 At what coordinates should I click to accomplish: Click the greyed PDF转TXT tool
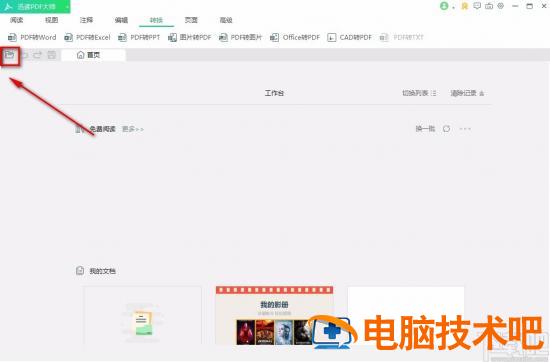click(402, 37)
